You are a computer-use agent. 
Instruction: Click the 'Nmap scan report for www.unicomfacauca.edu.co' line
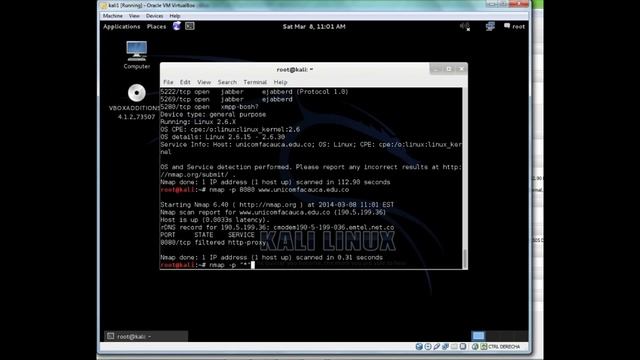tap(273, 212)
